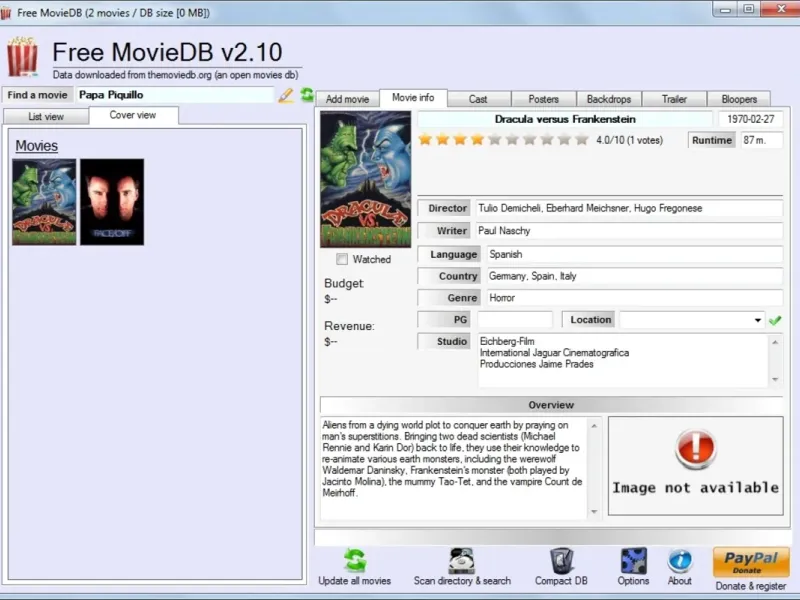Open the About info icon
The image size is (800, 600).
(680, 561)
